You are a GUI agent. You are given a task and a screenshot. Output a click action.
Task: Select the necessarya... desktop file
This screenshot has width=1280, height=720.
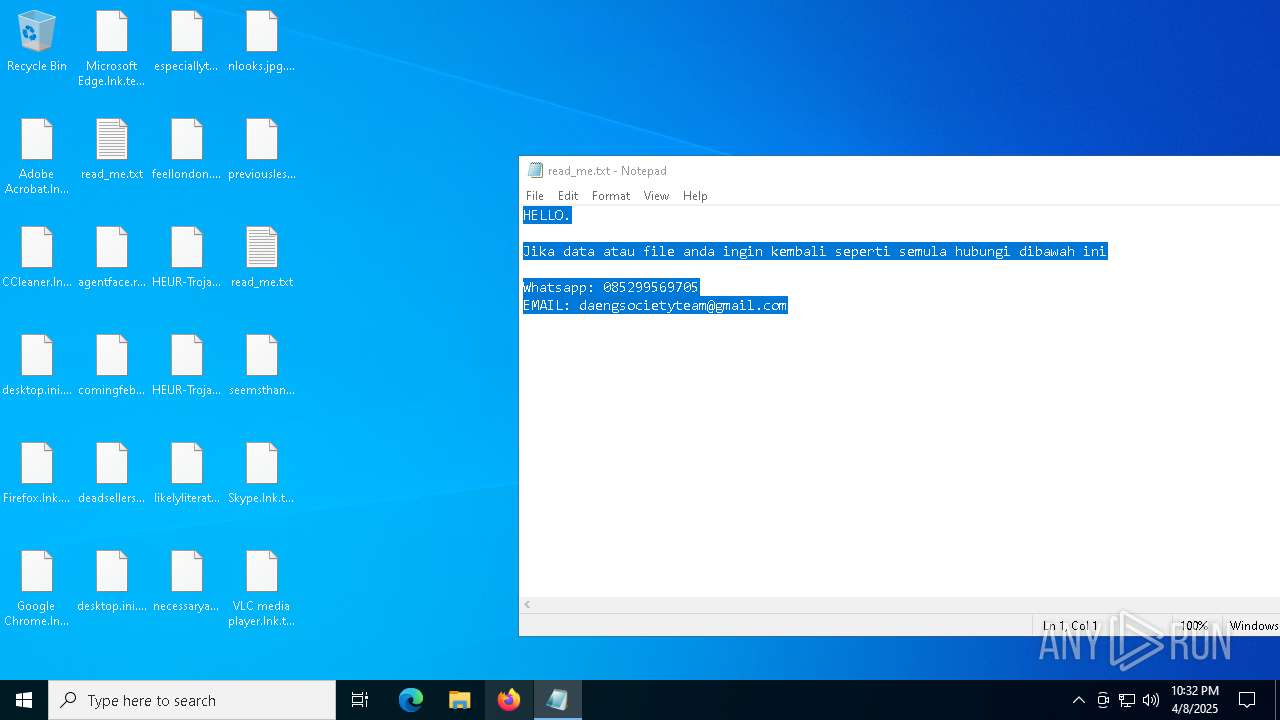coord(186,582)
